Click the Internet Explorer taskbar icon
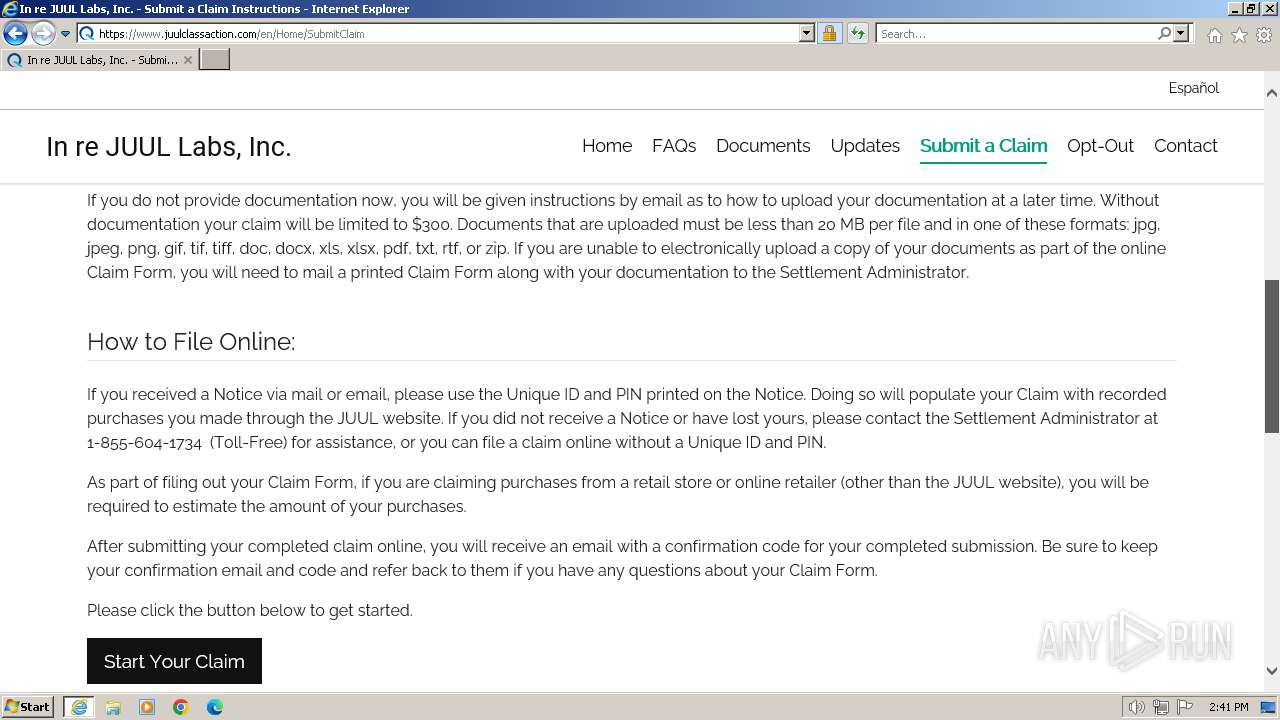Viewport: 1280px width, 720px height. [79, 707]
